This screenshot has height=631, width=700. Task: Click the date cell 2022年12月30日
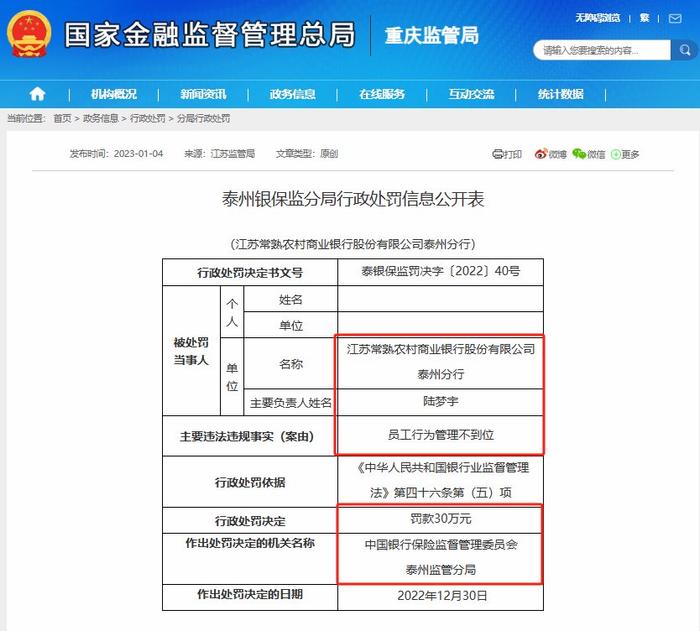pyautogui.click(x=442, y=595)
